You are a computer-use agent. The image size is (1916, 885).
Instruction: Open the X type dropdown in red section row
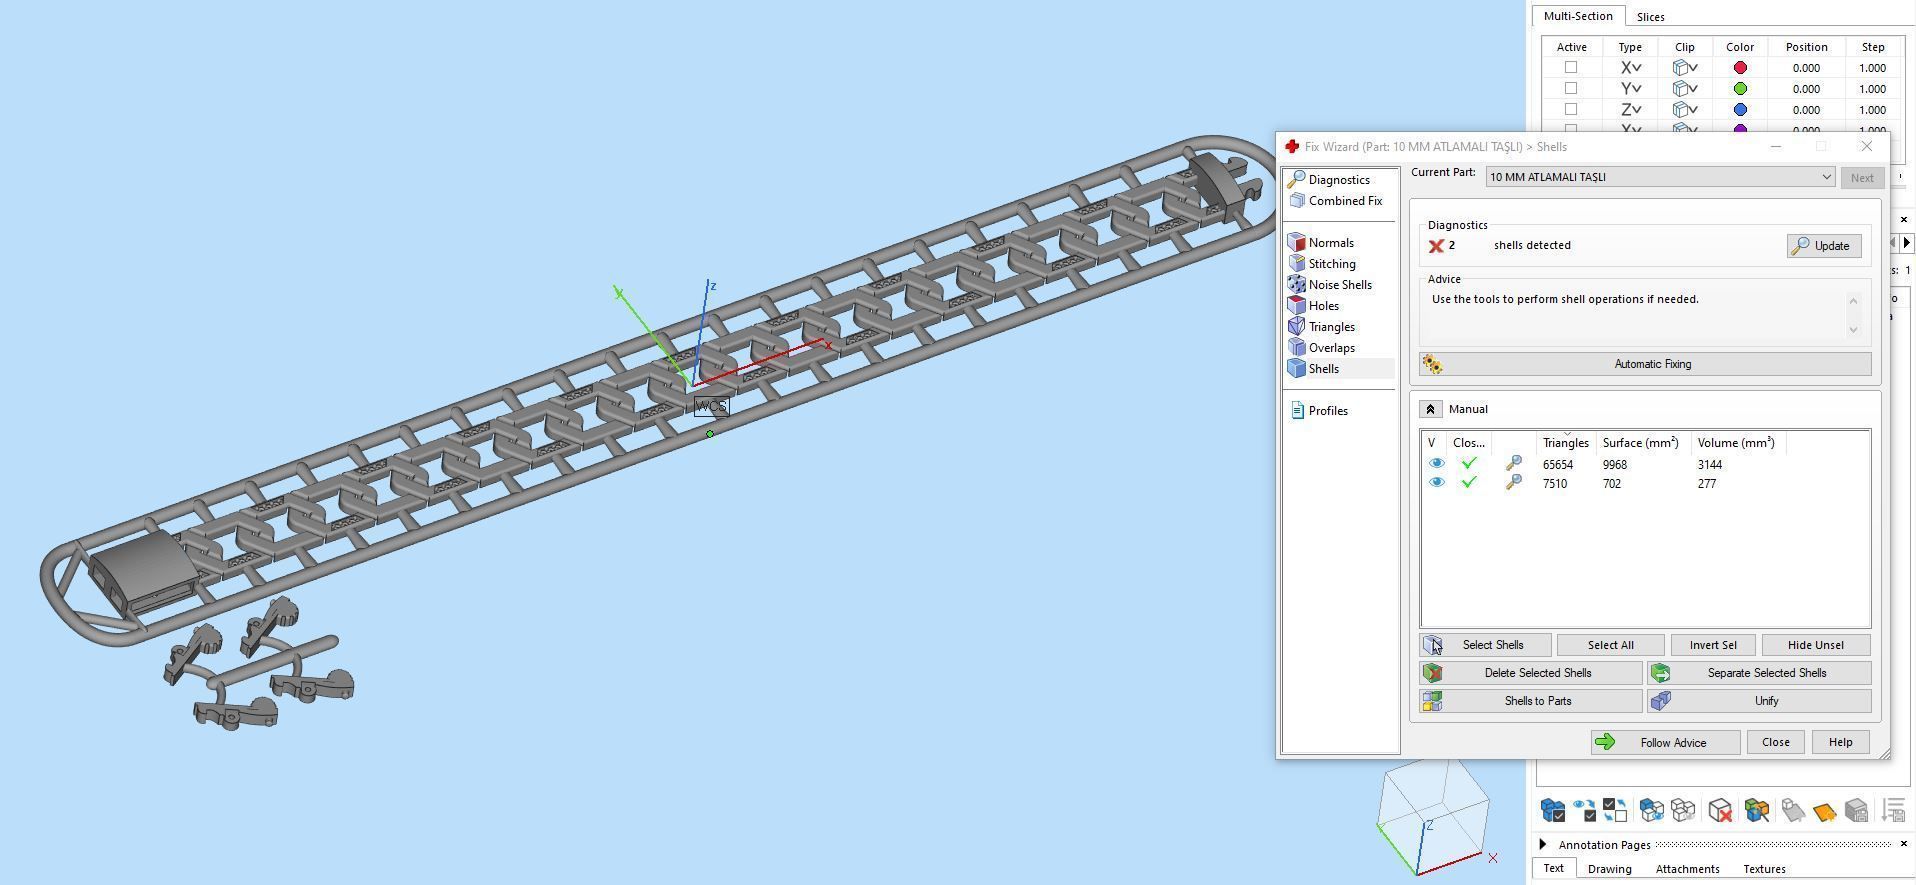1630,68
